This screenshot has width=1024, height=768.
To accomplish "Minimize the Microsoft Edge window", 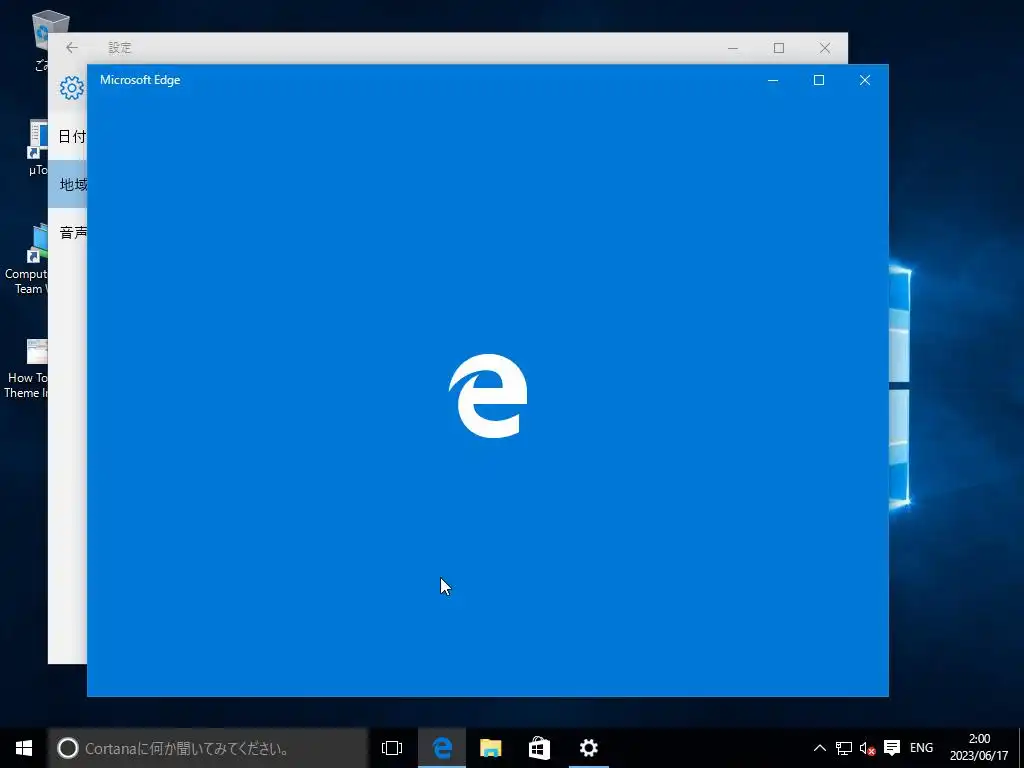I will coord(773,80).
